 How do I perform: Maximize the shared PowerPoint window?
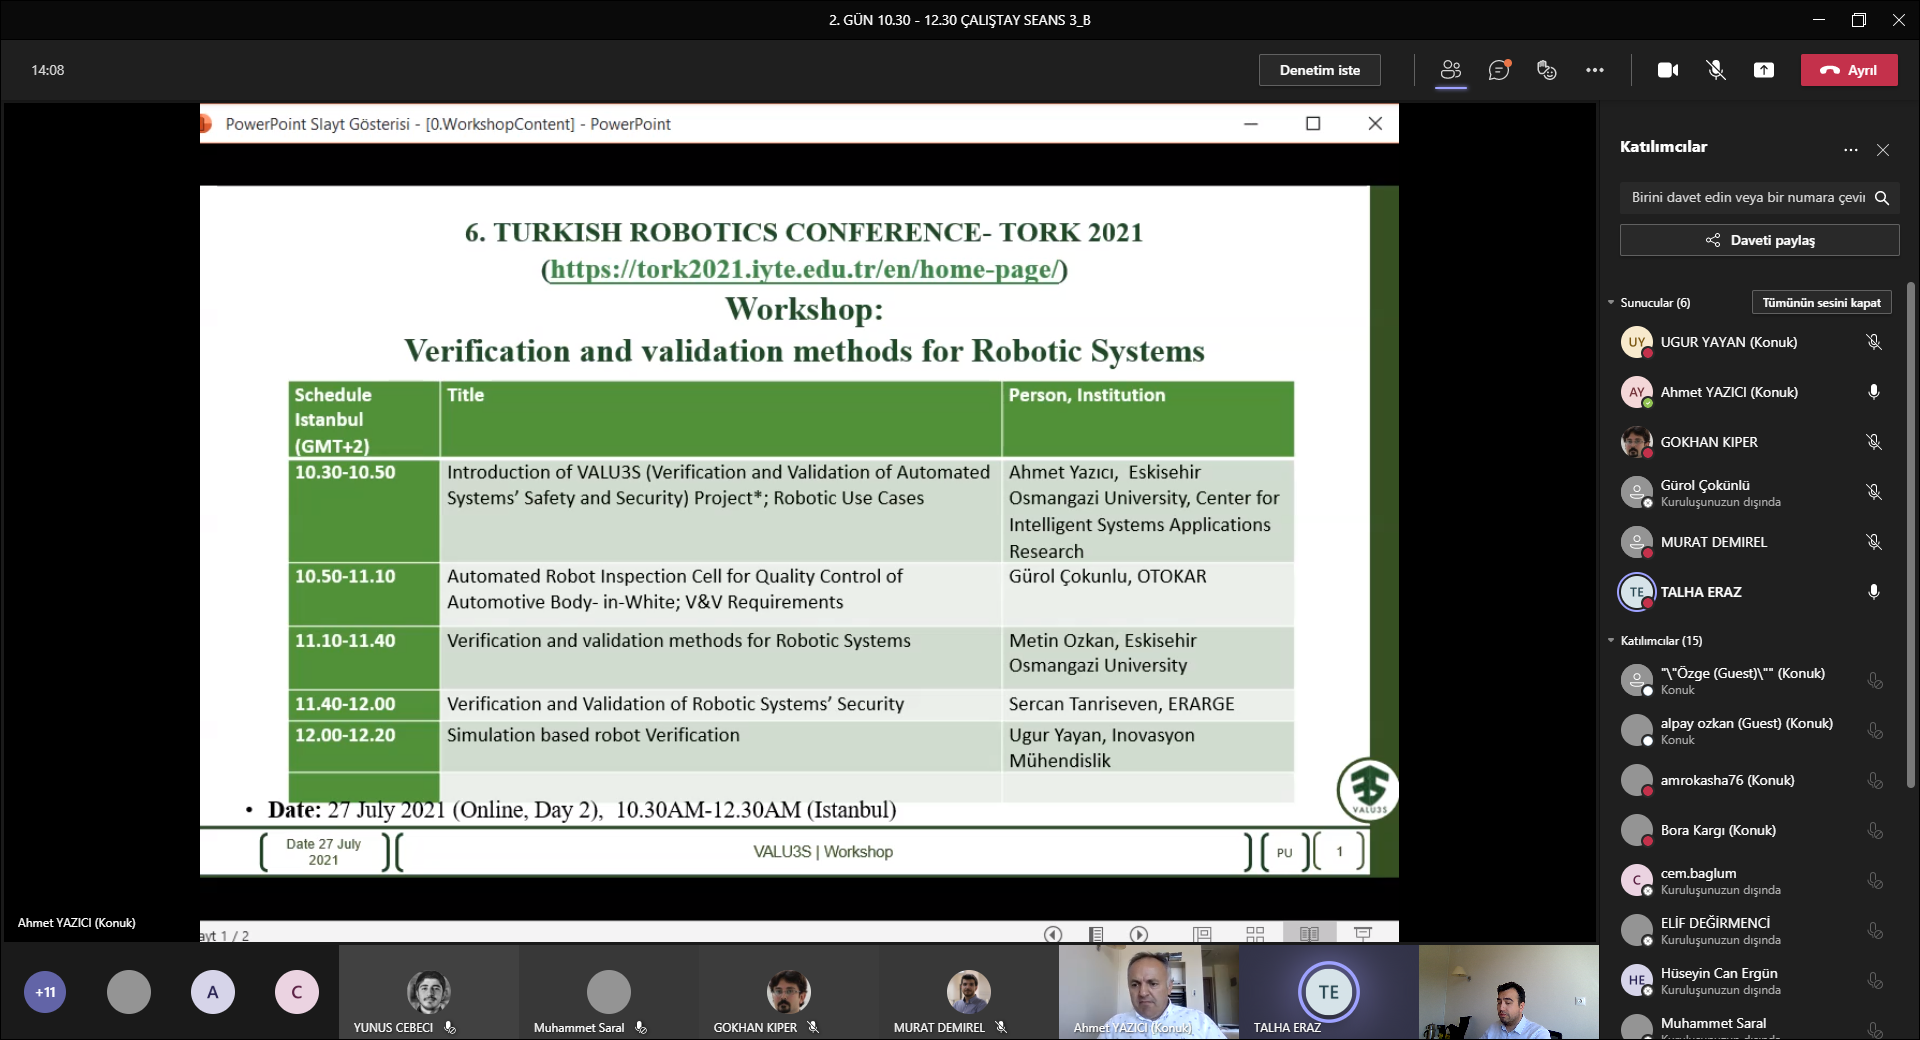pyautogui.click(x=1313, y=123)
